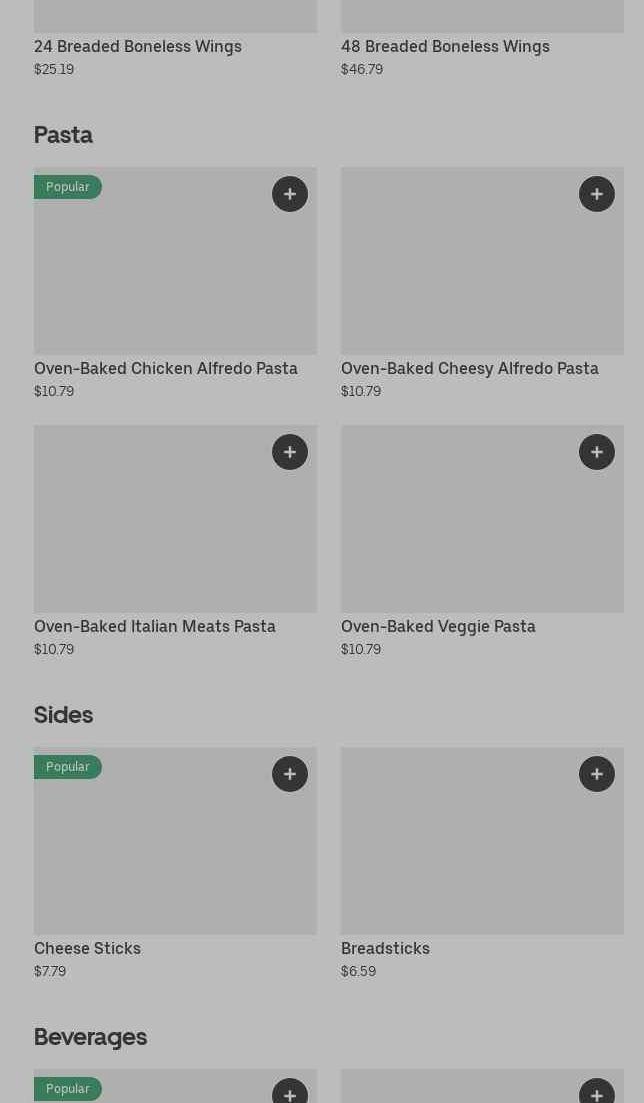Click the 24 Breaded Boneless Wings title

click(138, 46)
